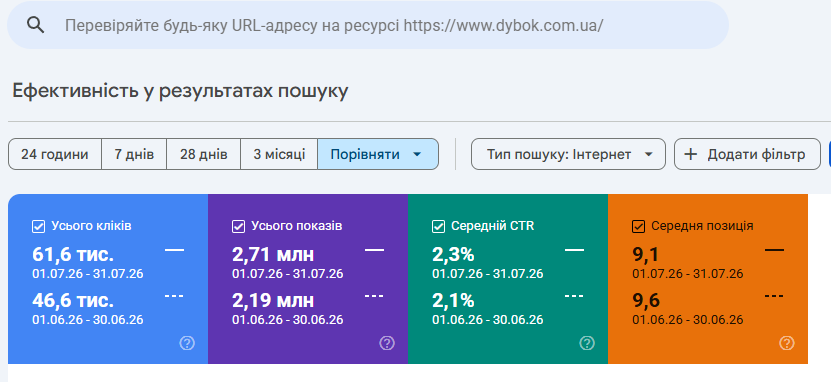Click the 2,71 млн impressions value
Image resolution: width=831 pixels, height=382 pixels.
coord(273,255)
